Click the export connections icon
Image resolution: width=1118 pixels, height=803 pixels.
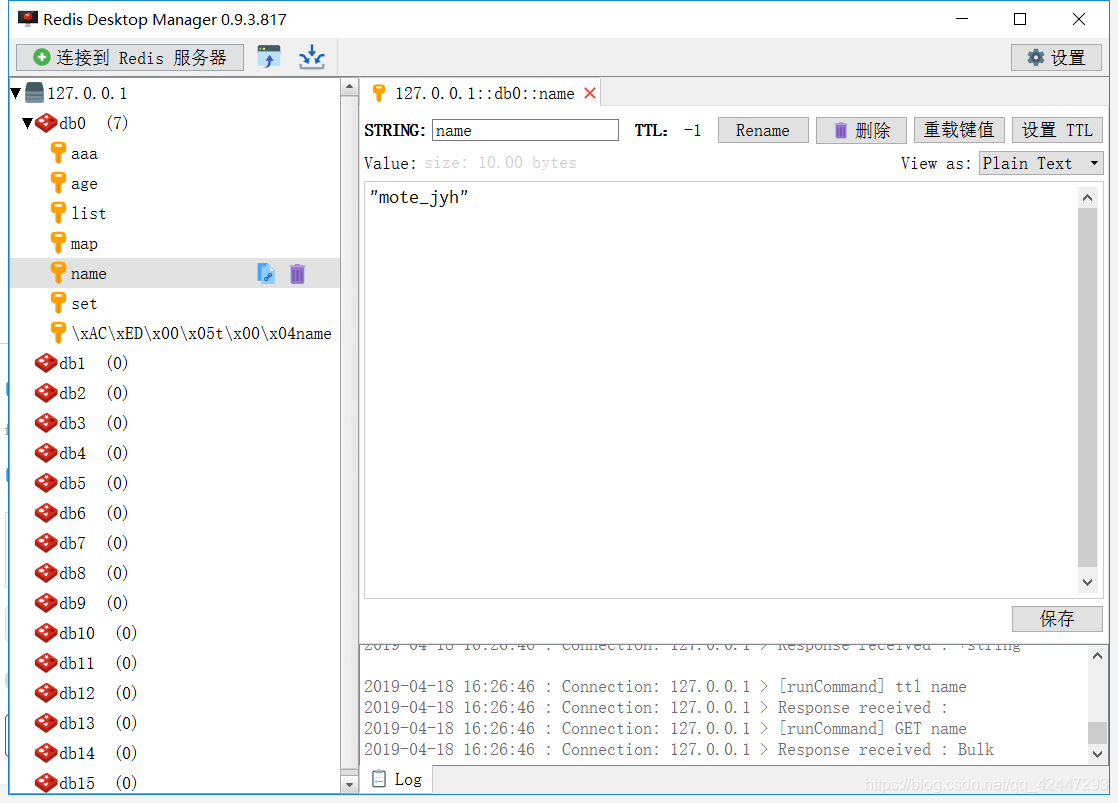point(312,57)
